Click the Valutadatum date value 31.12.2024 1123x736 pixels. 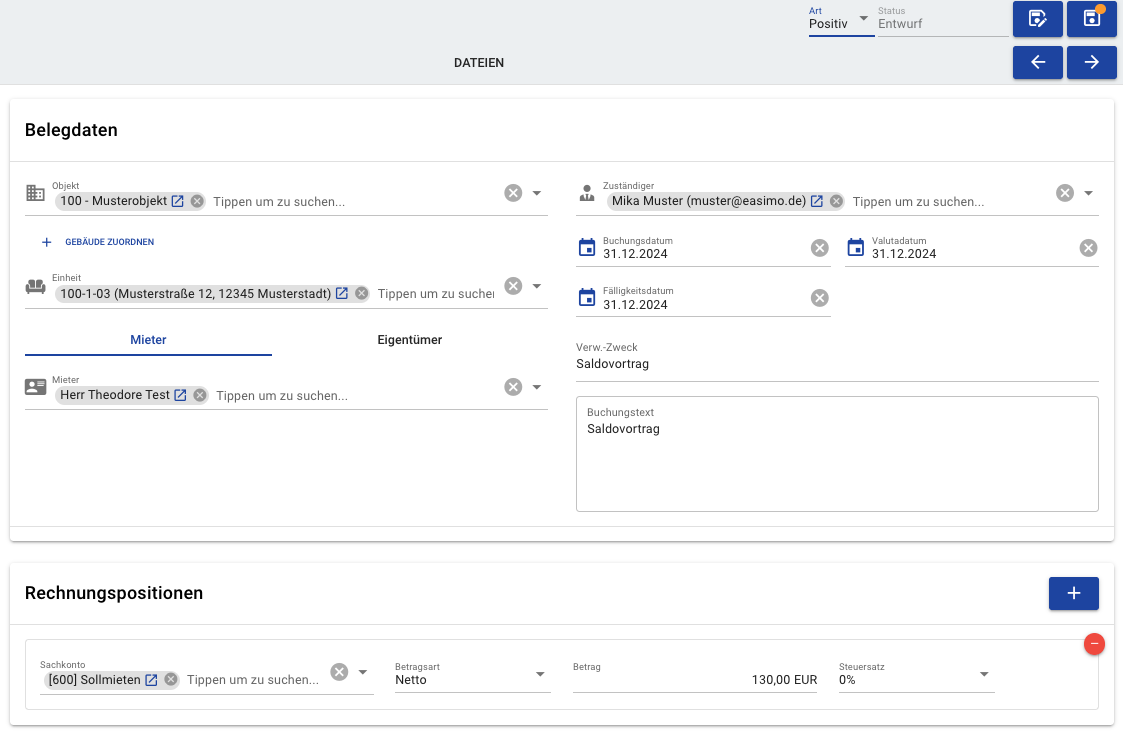(x=904, y=254)
